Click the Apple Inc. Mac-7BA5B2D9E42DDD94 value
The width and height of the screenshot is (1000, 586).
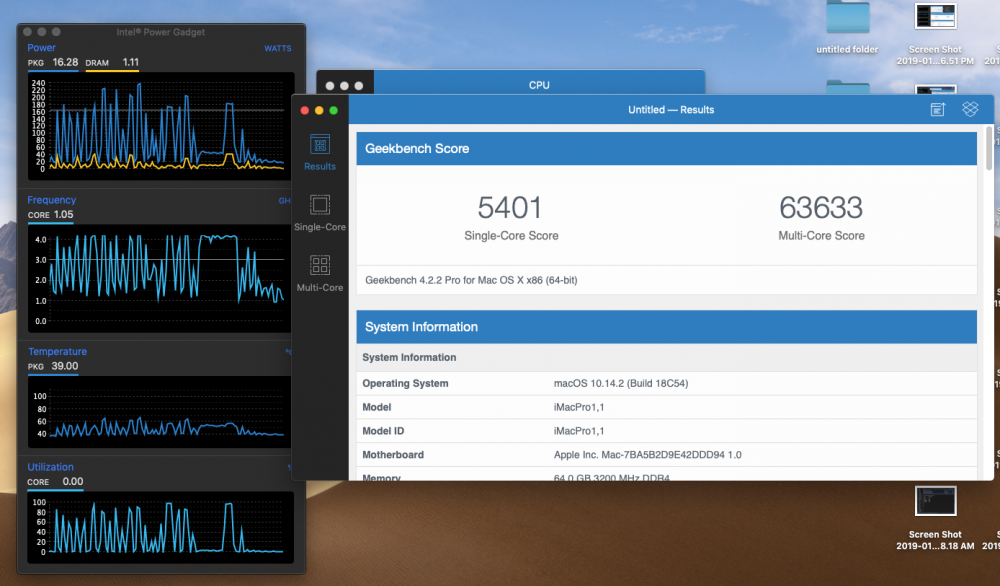coord(647,455)
